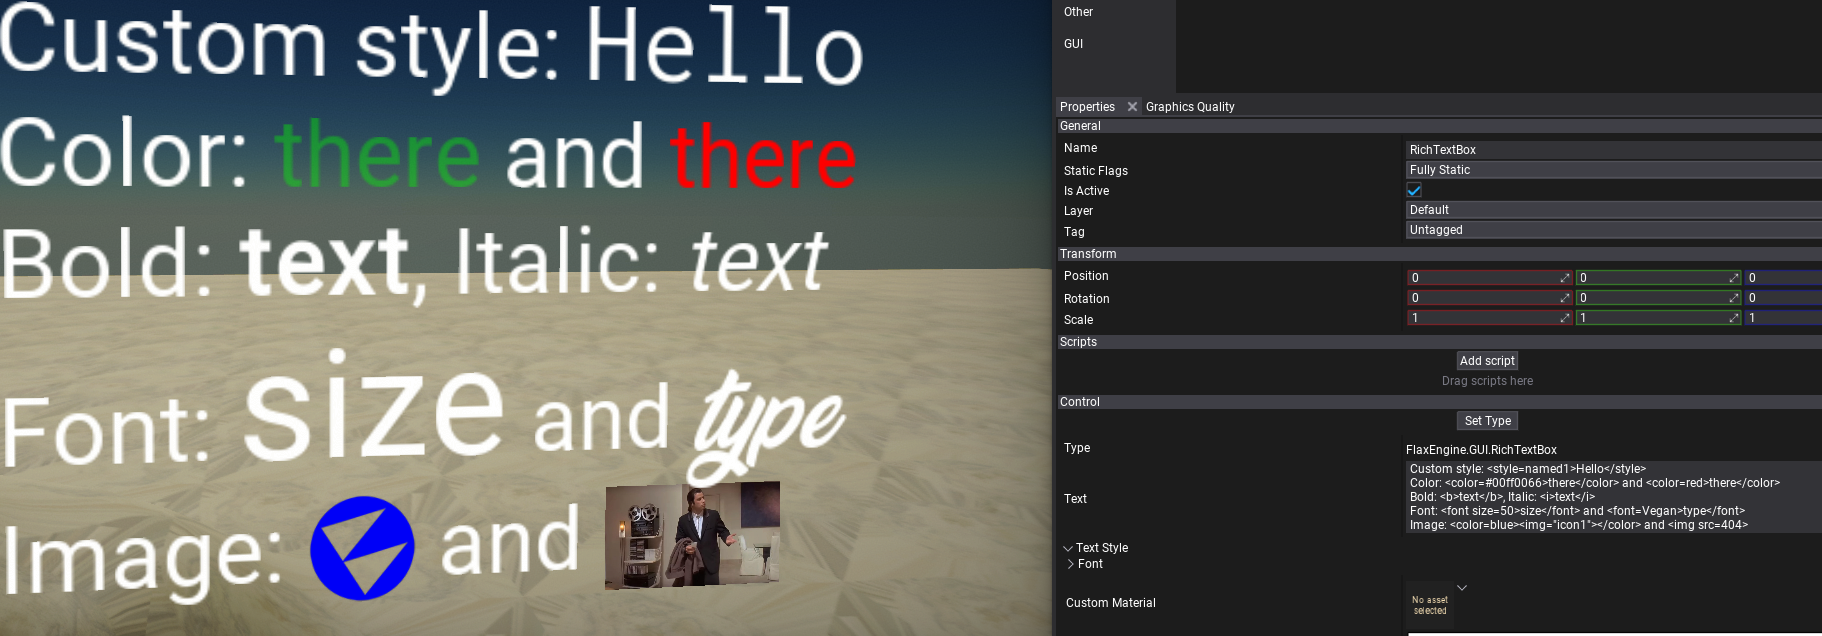Image resolution: width=1822 pixels, height=636 pixels.
Task: Open Custom Material asset picker dropdown arrow
Action: pyautogui.click(x=1462, y=588)
